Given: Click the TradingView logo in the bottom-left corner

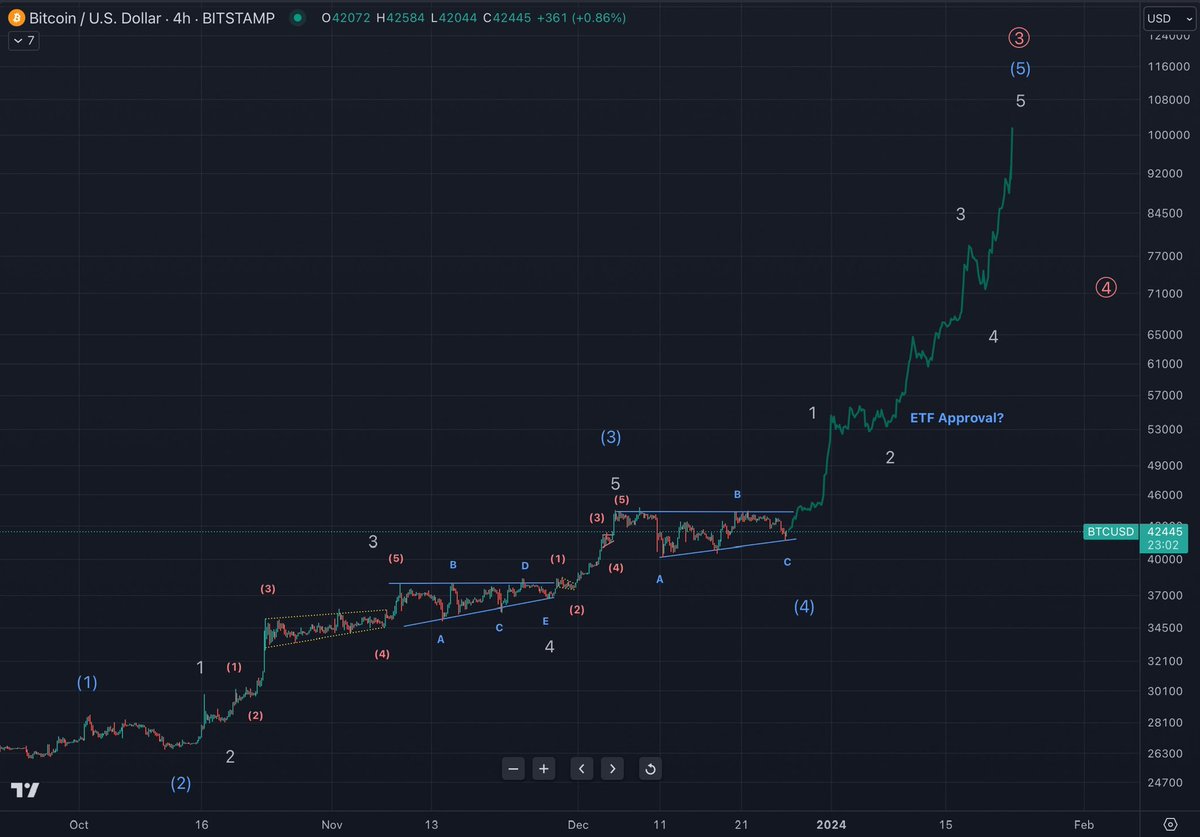Looking at the screenshot, I should pyautogui.click(x=24, y=790).
